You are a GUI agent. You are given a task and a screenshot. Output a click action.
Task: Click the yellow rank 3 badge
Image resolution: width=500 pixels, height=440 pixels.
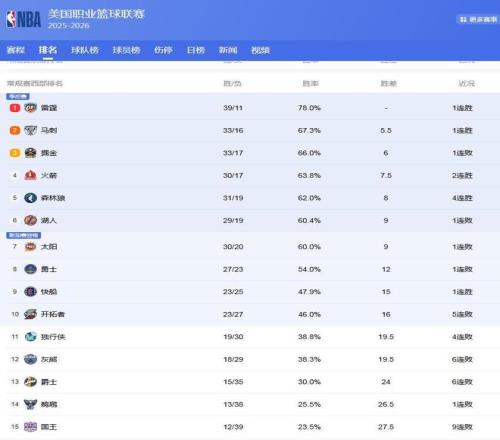[x=15, y=153]
